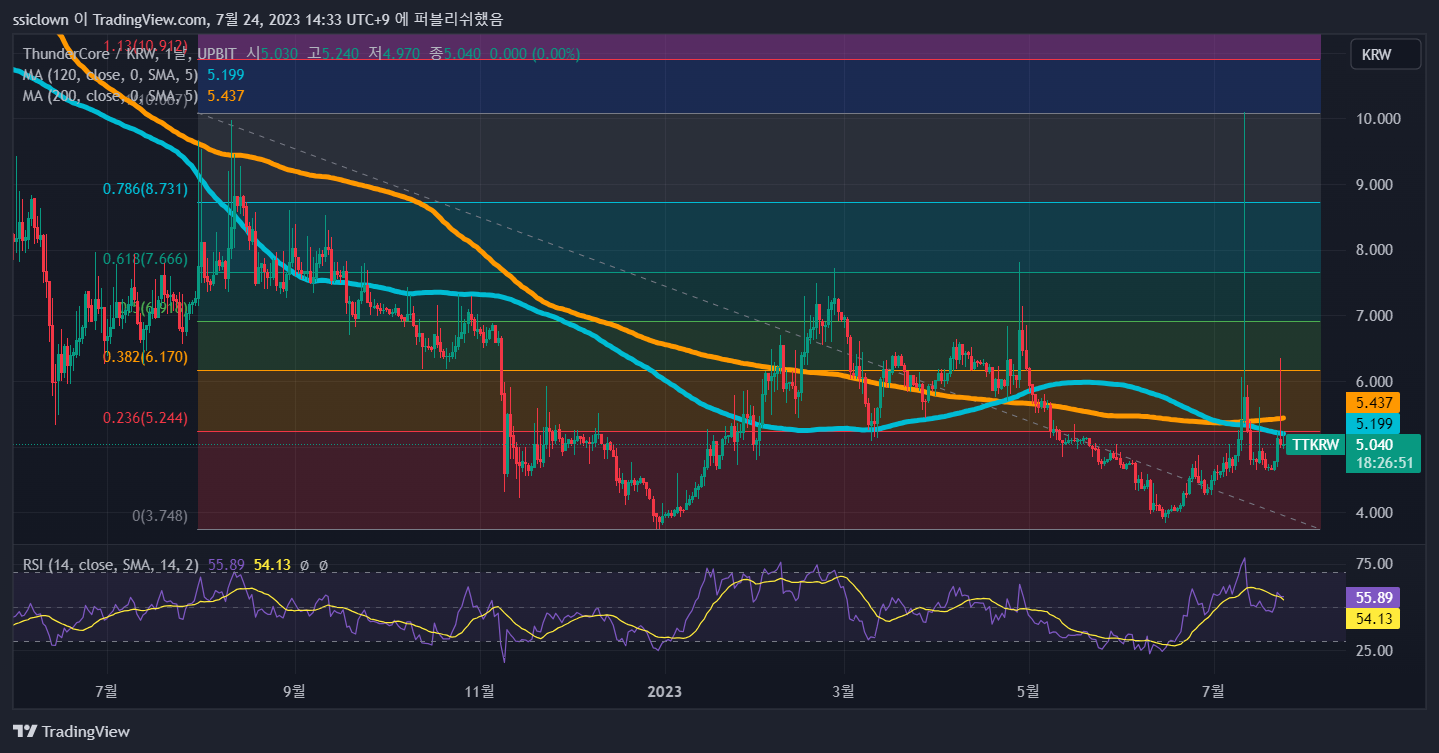The image size is (1439, 753).
Task: Click the 0.236(5.244) Fibonacci level label
Action: 146,418
